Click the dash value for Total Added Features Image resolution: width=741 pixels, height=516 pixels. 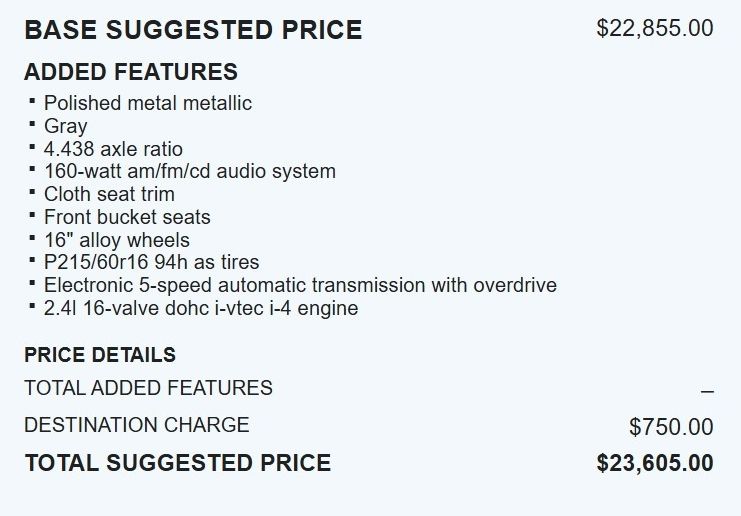click(707, 391)
